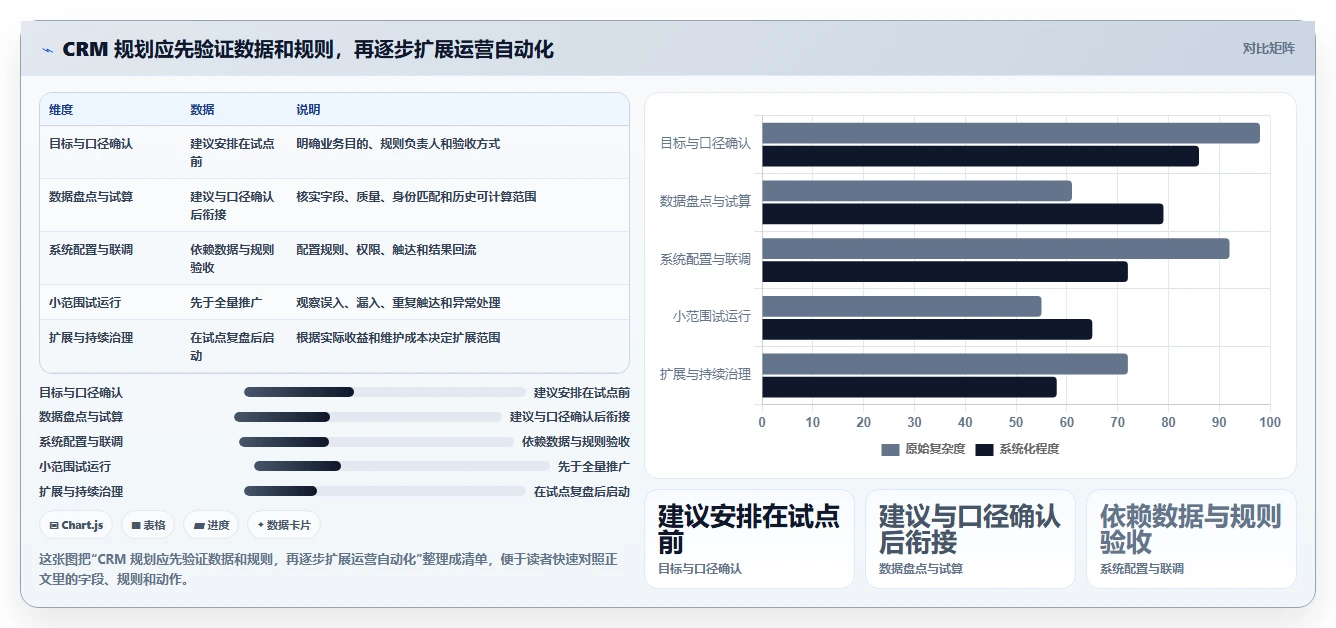Select table cell 扩展与持续治理 in 维度 column
Image resolution: width=1336 pixels, height=628 pixels.
91,338
